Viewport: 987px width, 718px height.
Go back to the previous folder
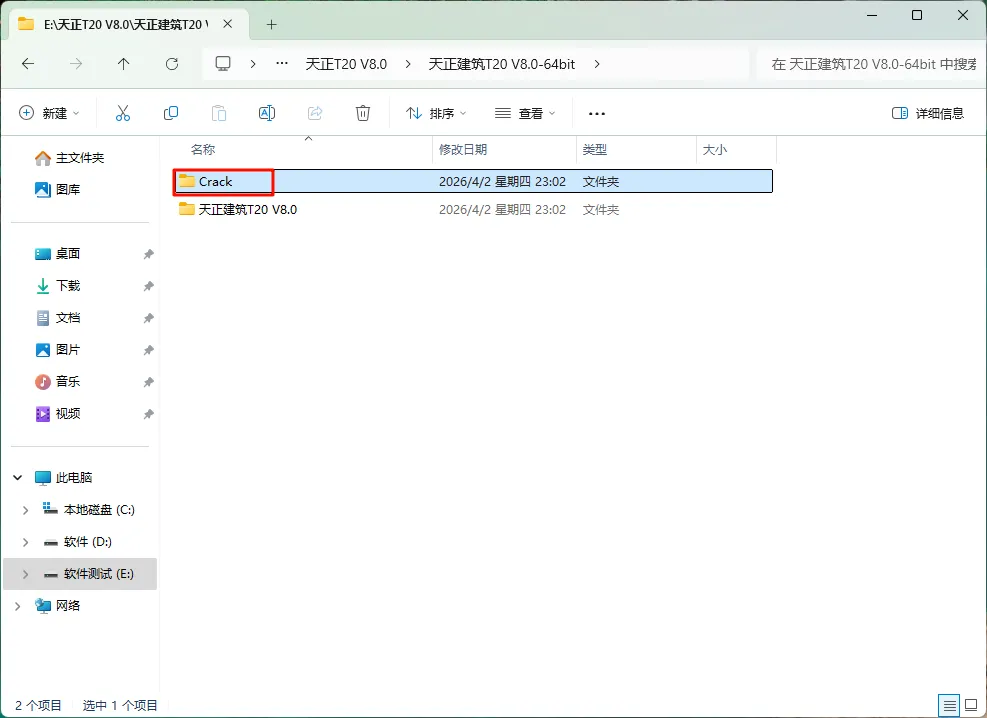coord(28,64)
